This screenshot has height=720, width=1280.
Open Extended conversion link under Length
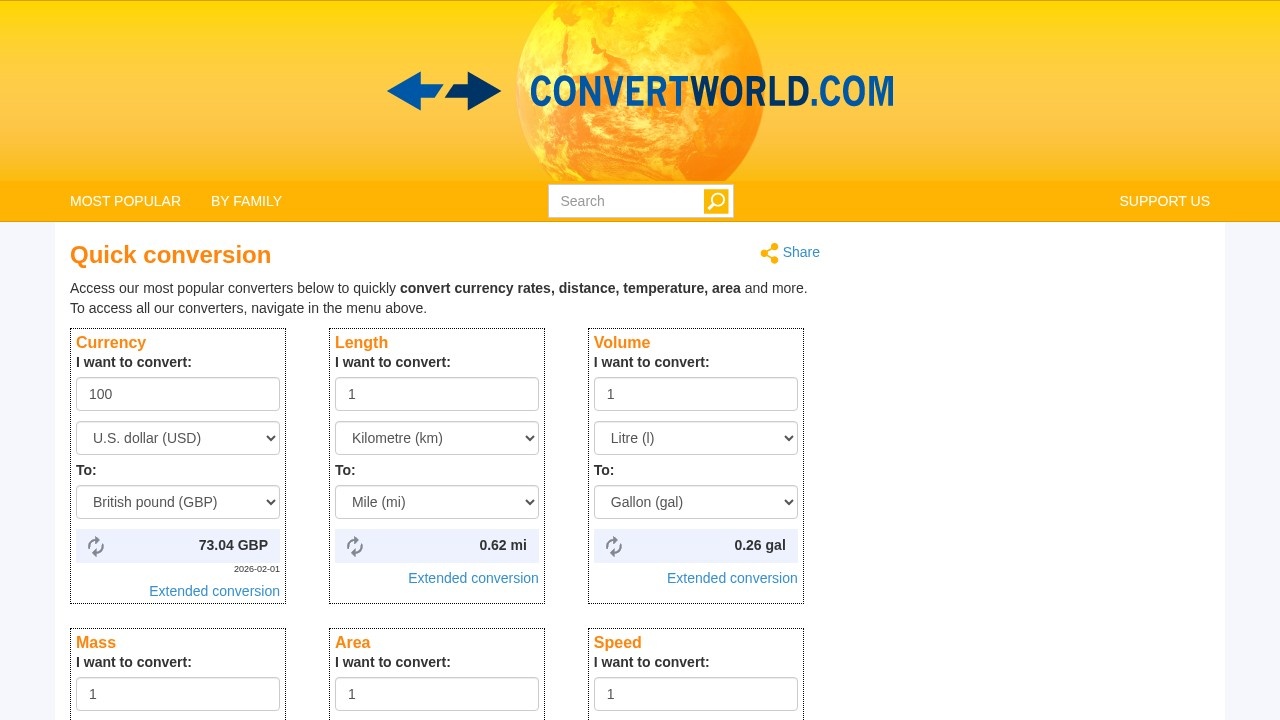[473, 578]
